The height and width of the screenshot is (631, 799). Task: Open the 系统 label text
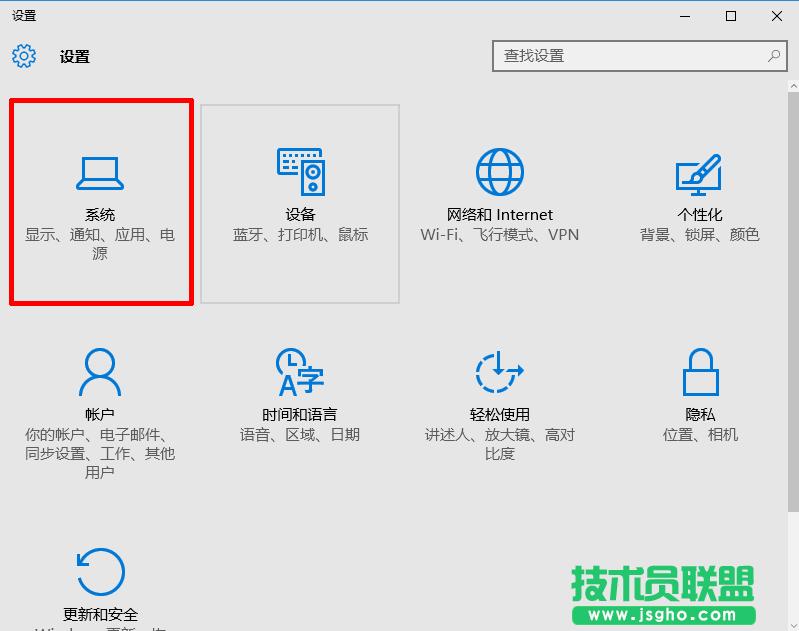click(100, 215)
